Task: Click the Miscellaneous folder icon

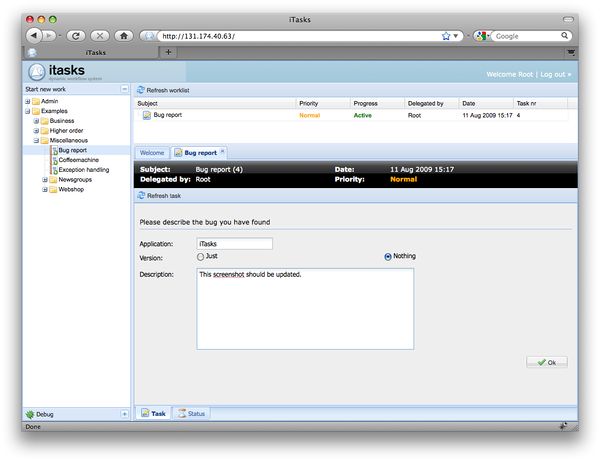Action: (x=45, y=140)
